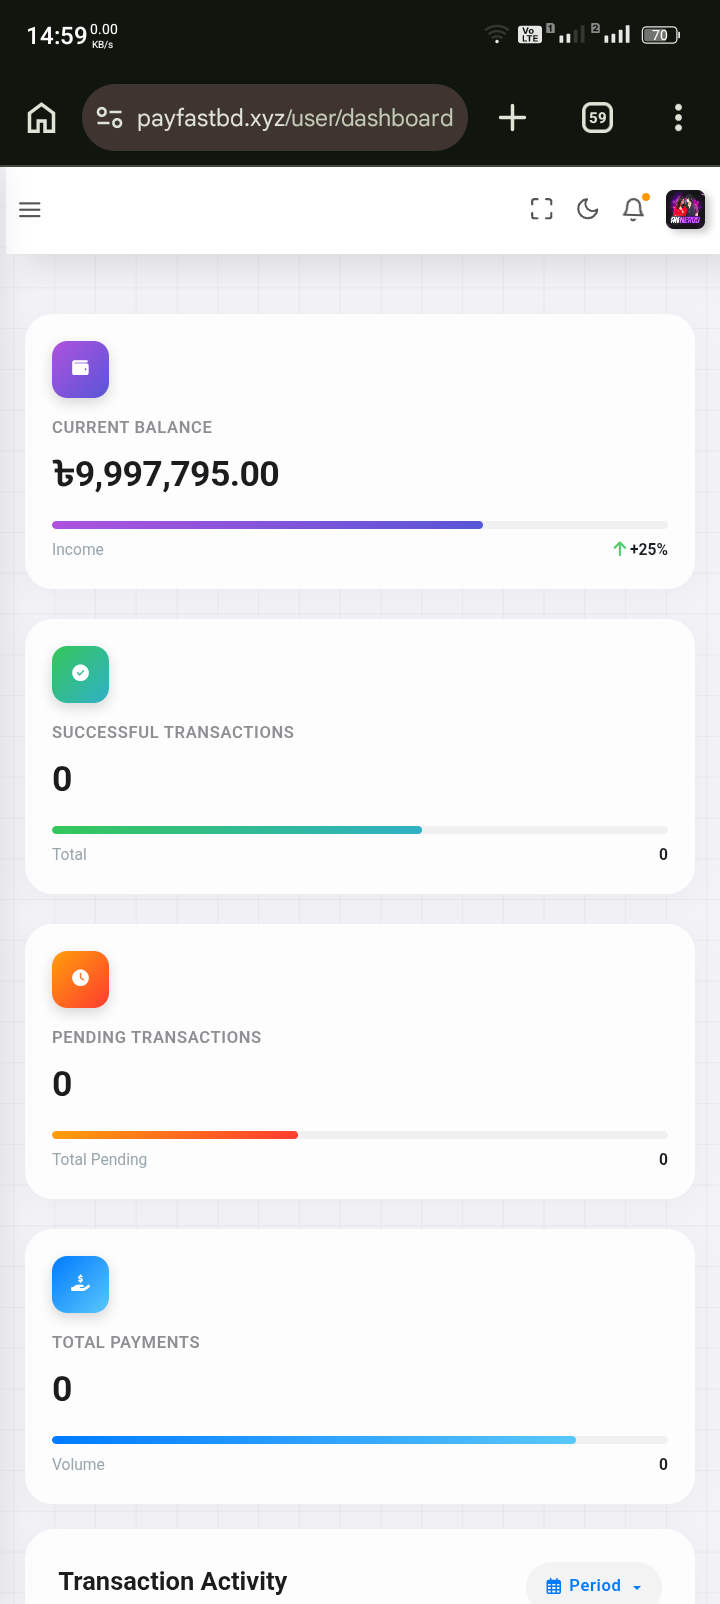Switch to dark mode moon icon
Image resolution: width=720 pixels, height=1604 pixels.
click(588, 209)
